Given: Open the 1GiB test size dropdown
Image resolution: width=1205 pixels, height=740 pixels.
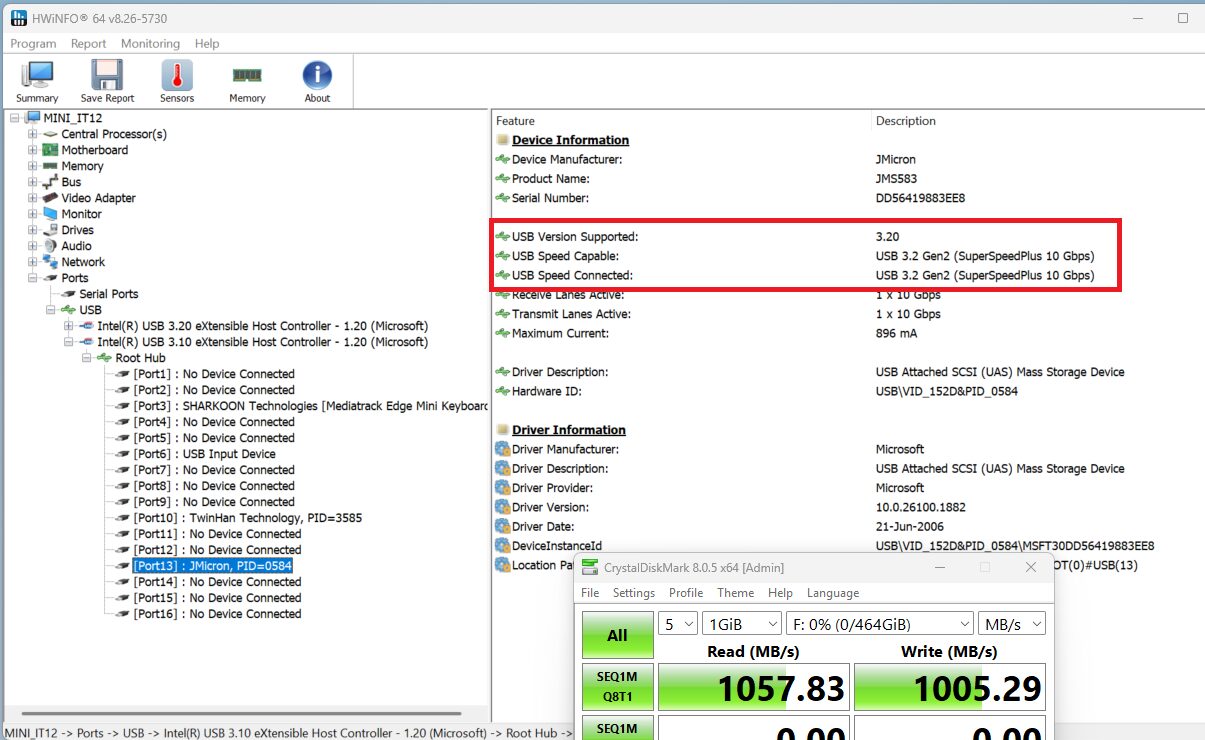Looking at the screenshot, I should click(x=742, y=623).
